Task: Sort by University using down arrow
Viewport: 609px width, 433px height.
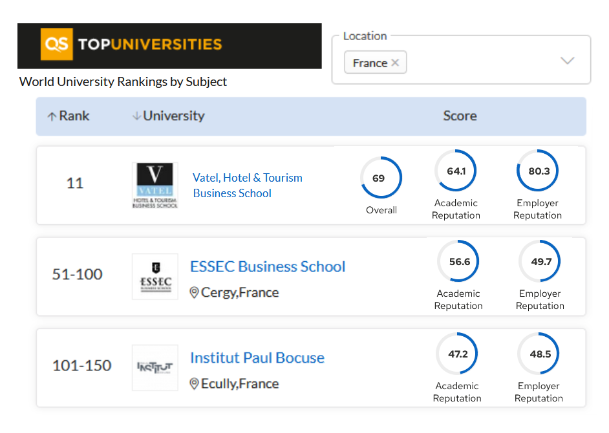Action: tap(136, 116)
